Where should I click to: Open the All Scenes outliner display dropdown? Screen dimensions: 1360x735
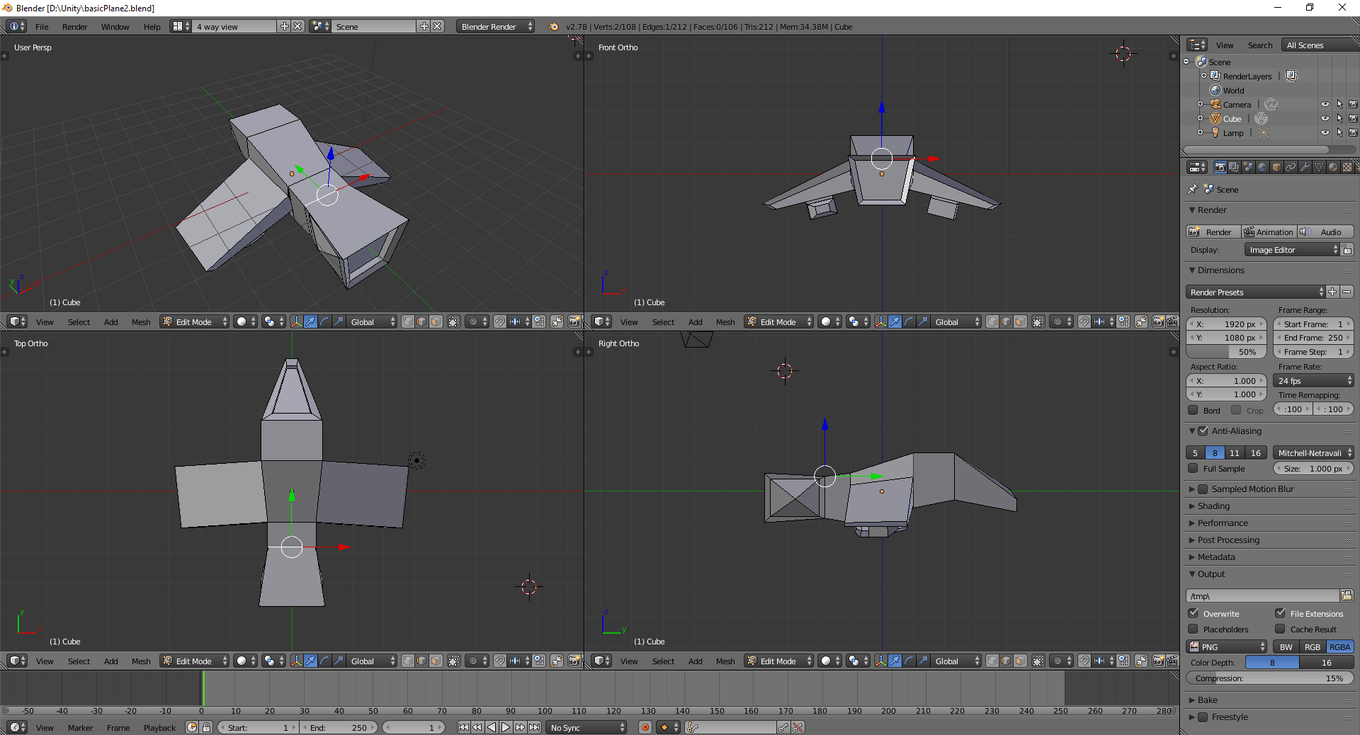pyautogui.click(x=1318, y=44)
